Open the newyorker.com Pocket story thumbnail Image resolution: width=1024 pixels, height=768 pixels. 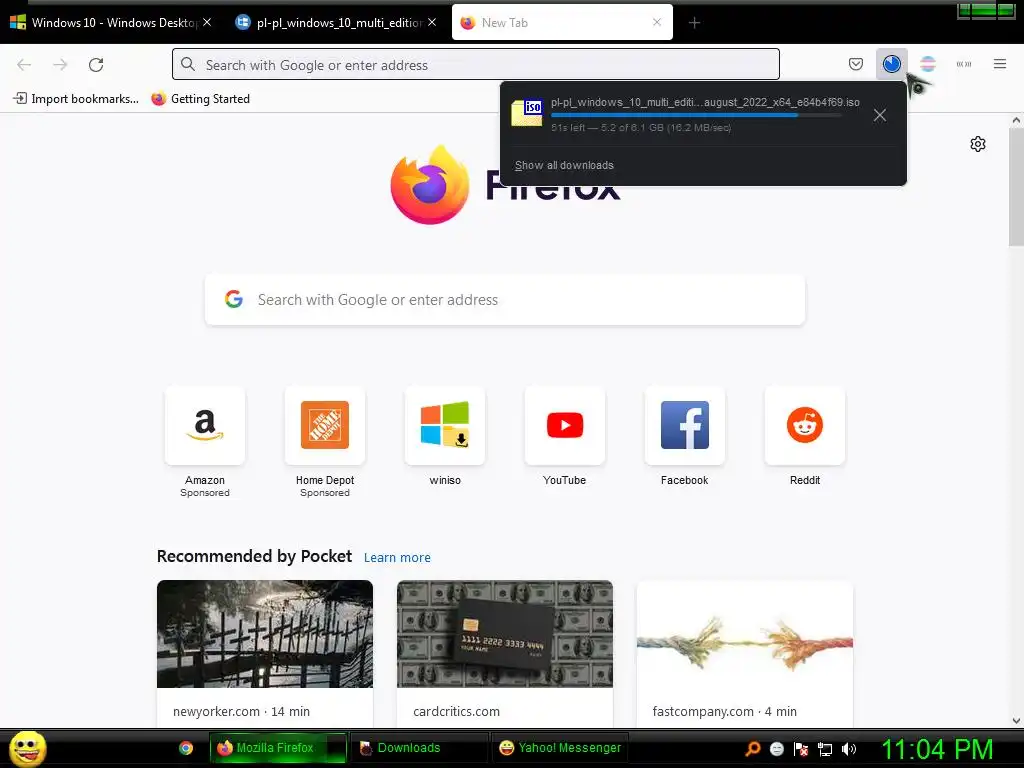(x=265, y=634)
